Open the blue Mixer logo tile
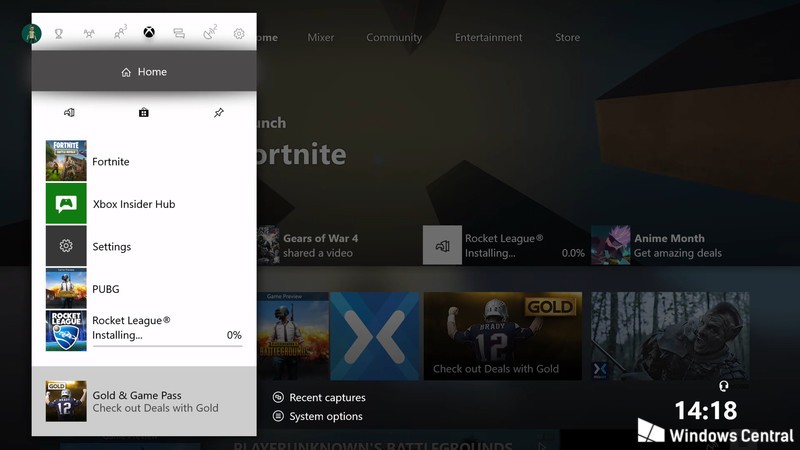 coord(374,336)
